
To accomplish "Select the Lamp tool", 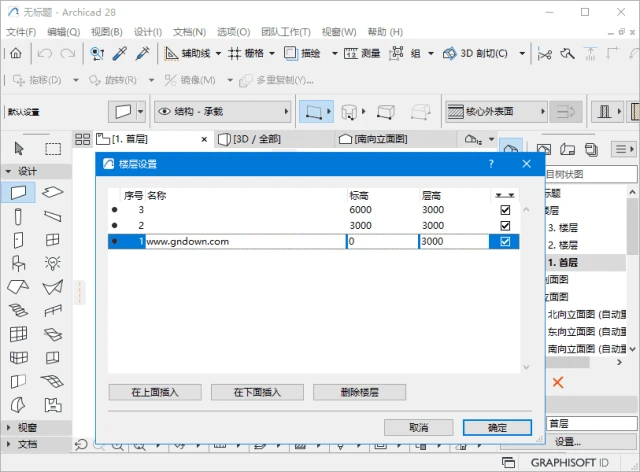I will coord(53,263).
